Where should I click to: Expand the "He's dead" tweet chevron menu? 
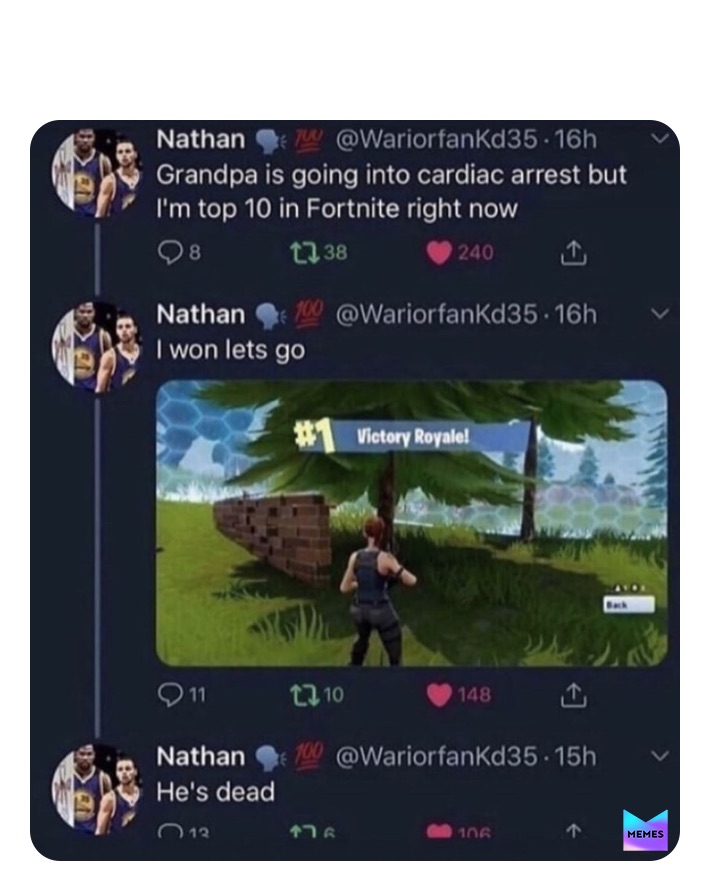coord(659,756)
